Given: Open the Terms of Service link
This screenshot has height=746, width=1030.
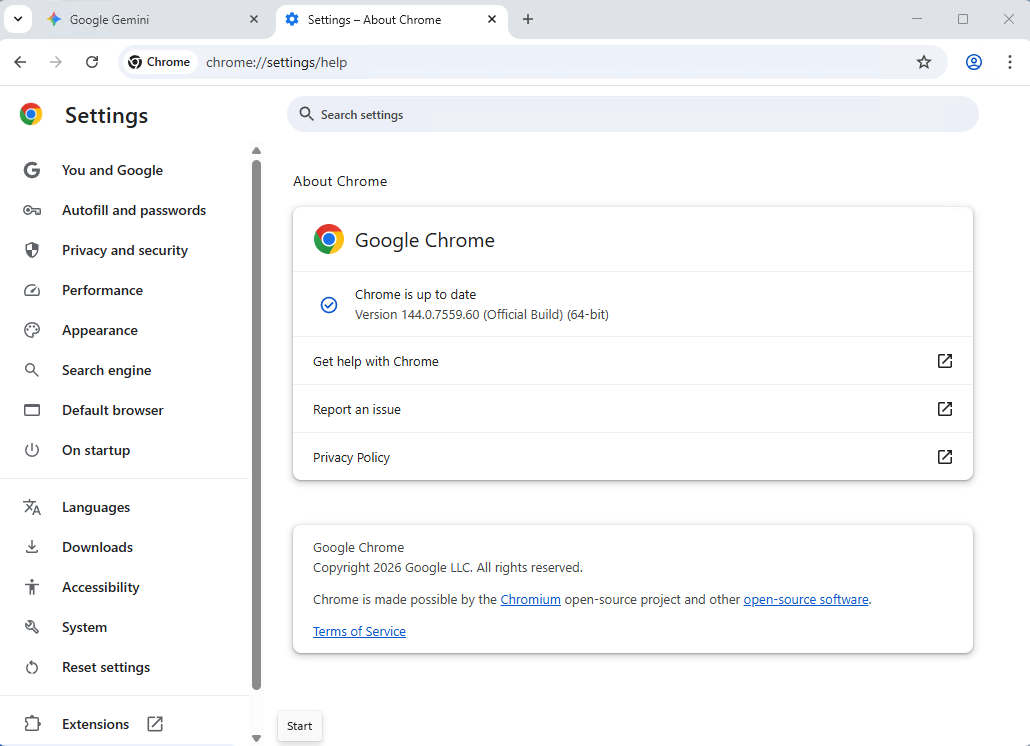Looking at the screenshot, I should tap(359, 632).
